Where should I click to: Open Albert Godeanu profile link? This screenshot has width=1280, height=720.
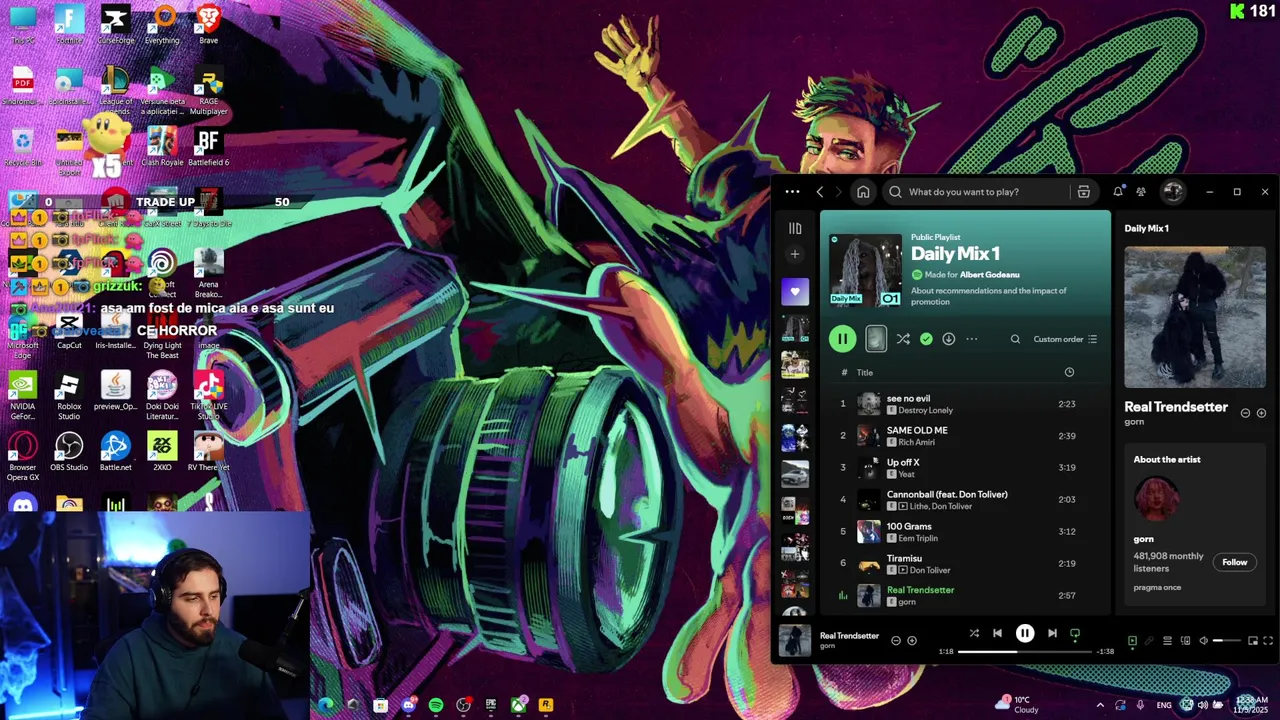pos(990,275)
